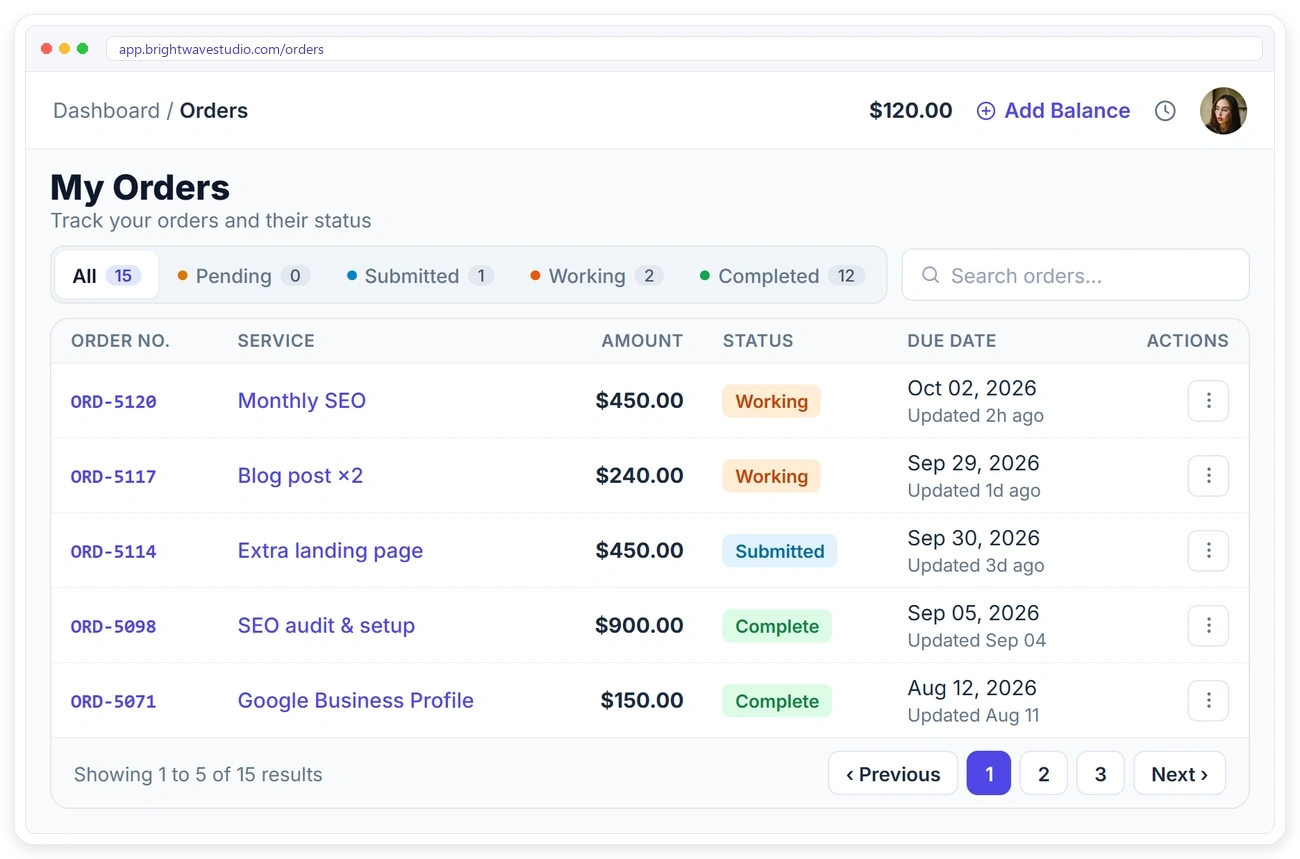Click the "Showing 1 to 5 of 15 results" text
Screen dimensions: 1300x859
click(198, 774)
